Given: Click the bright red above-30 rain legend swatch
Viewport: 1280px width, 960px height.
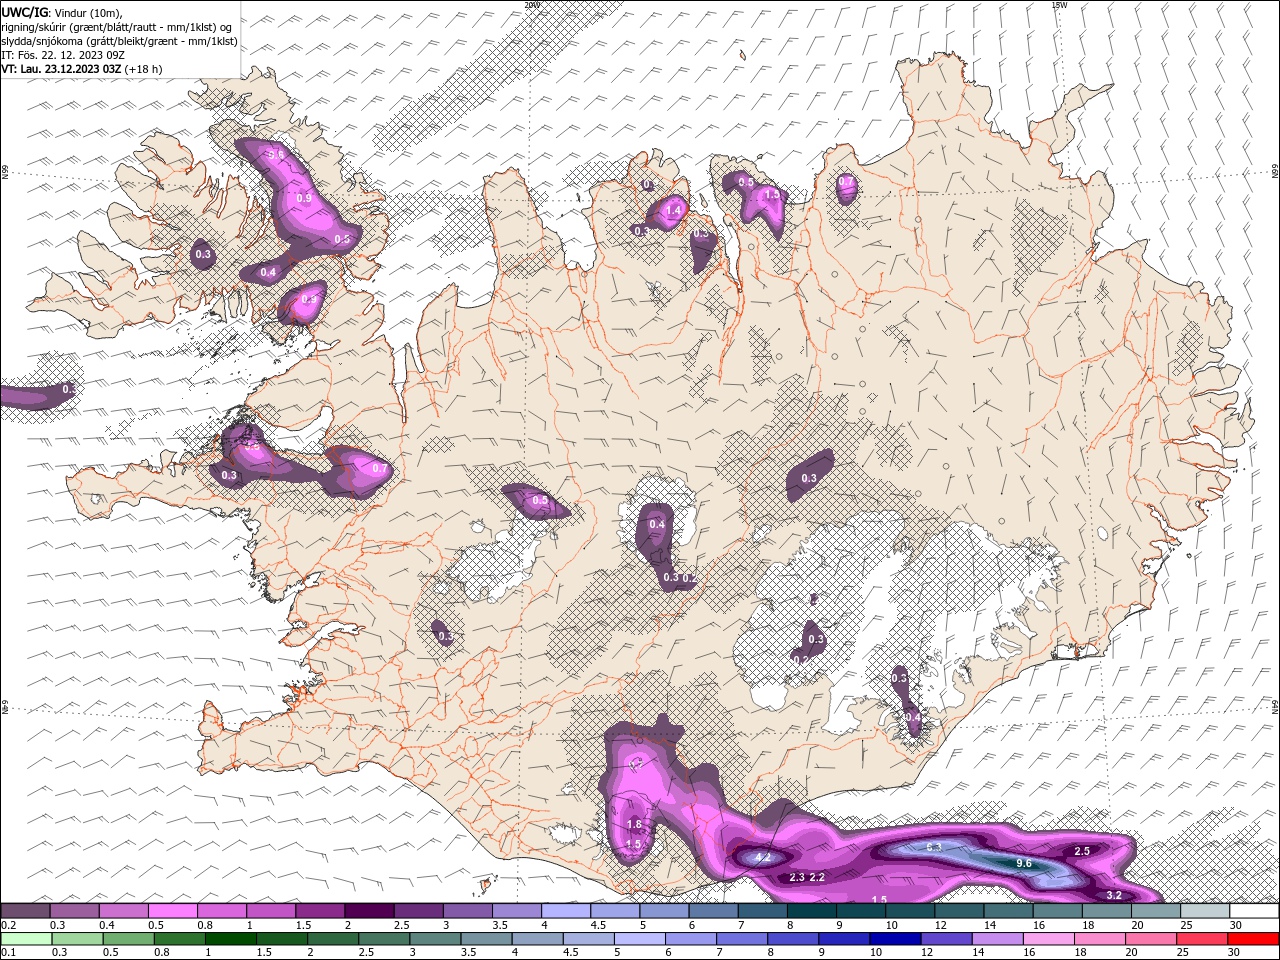Looking at the screenshot, I should click(x=1252, y=939).
